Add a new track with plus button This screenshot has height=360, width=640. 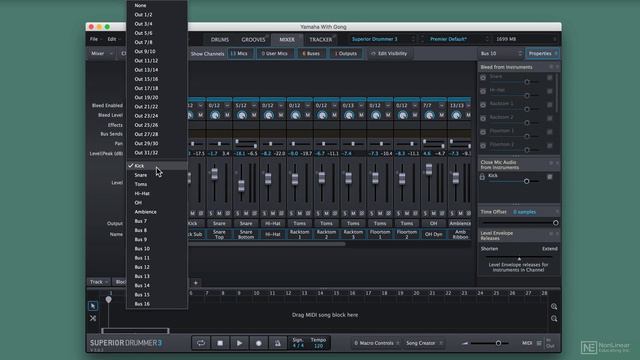click(196, 282)
